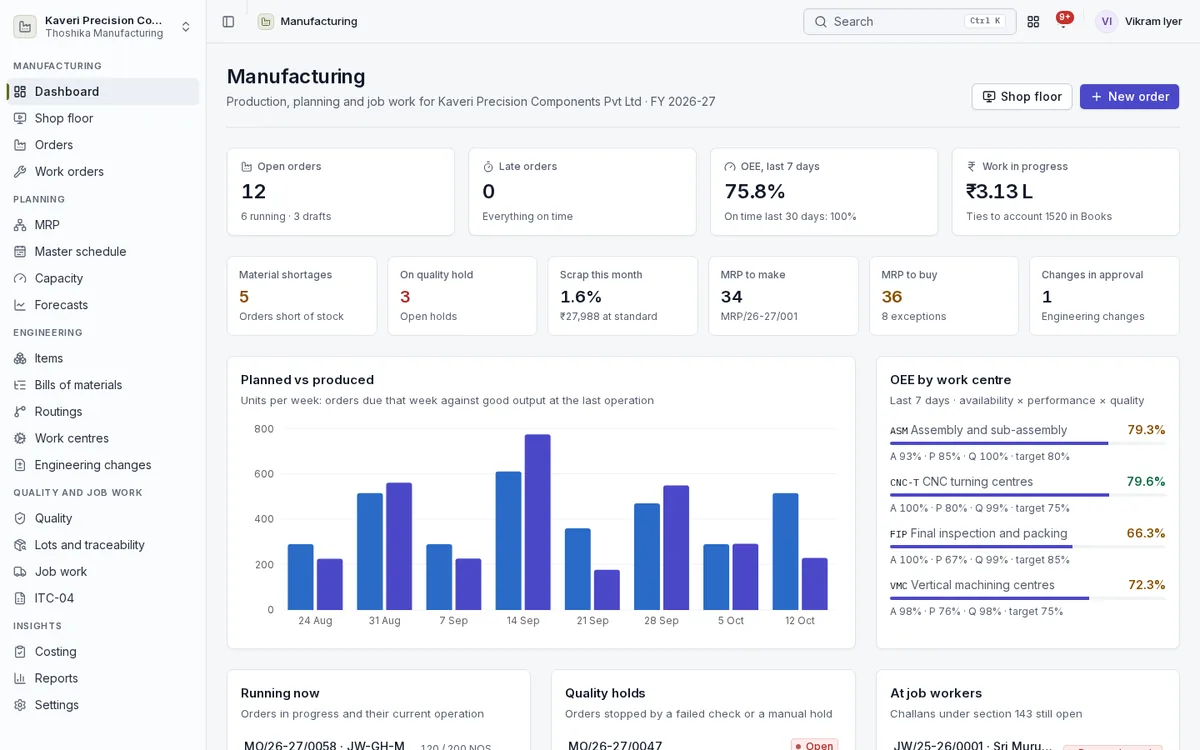The width and height of the screenshot is (1200, 750).
Task: Open the Work in progress card
Action: point(1065,192)
